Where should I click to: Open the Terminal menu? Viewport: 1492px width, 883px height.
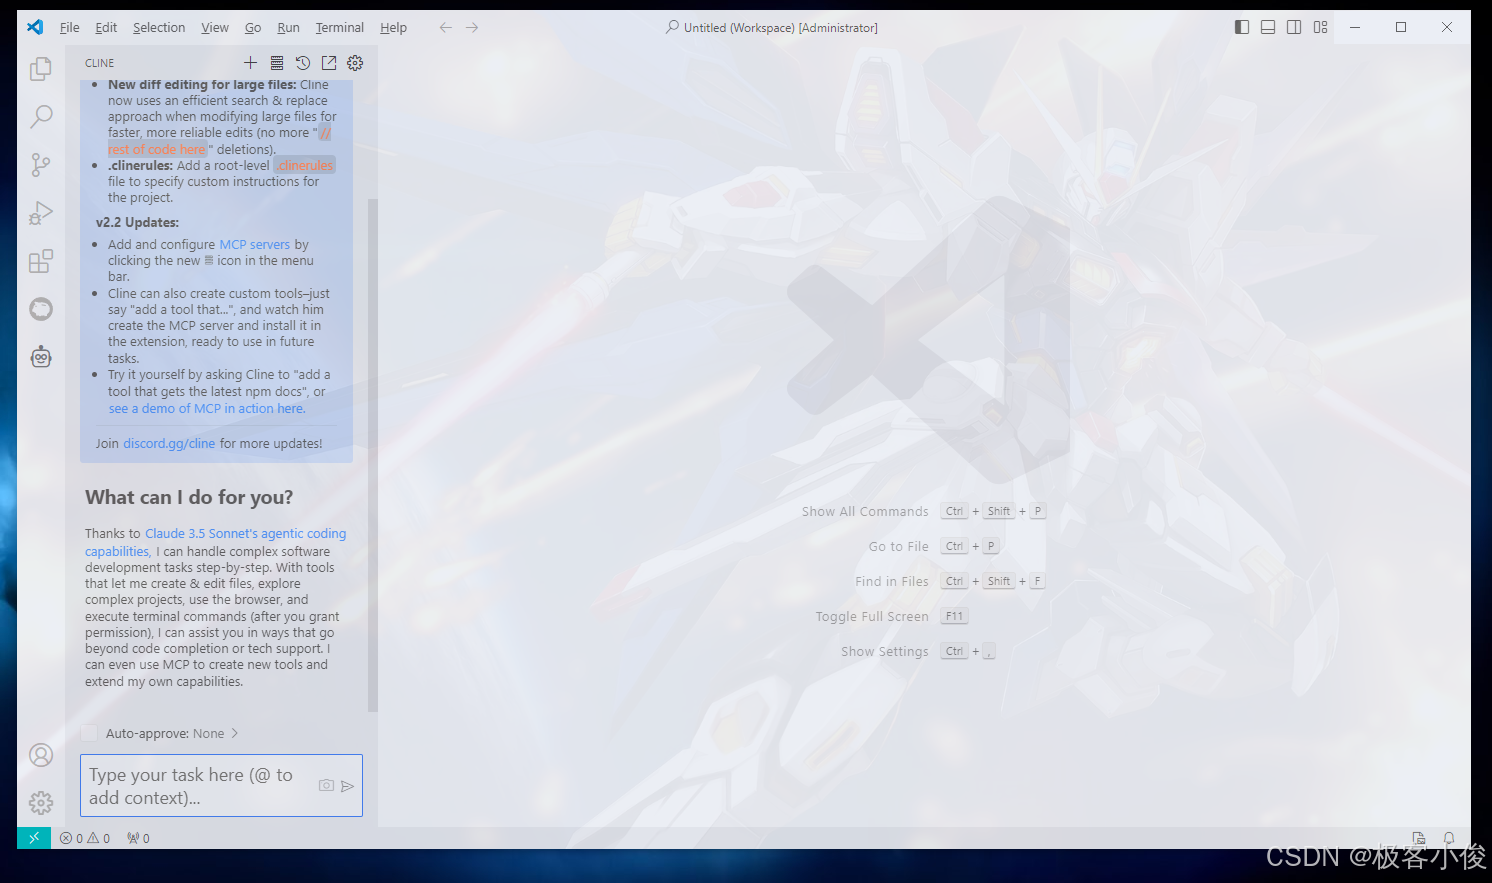[x=339, y=27]
